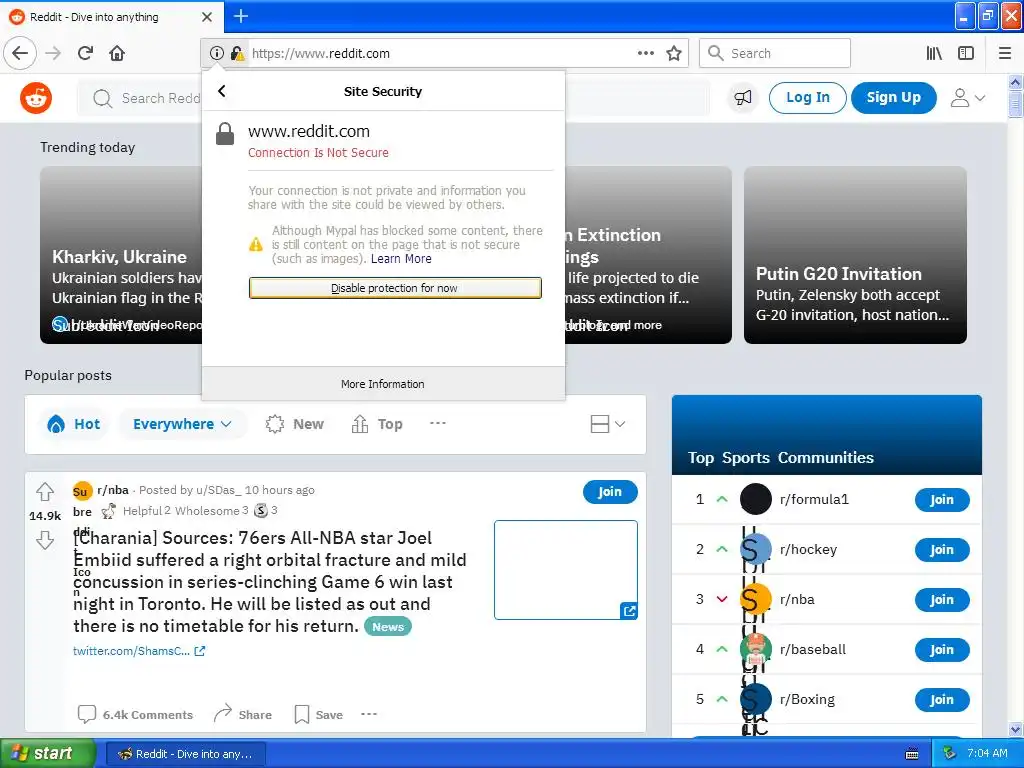This screenshot has width=1024, height=768.
Task: Select the Hot sort tab
Action: [74, 424]
